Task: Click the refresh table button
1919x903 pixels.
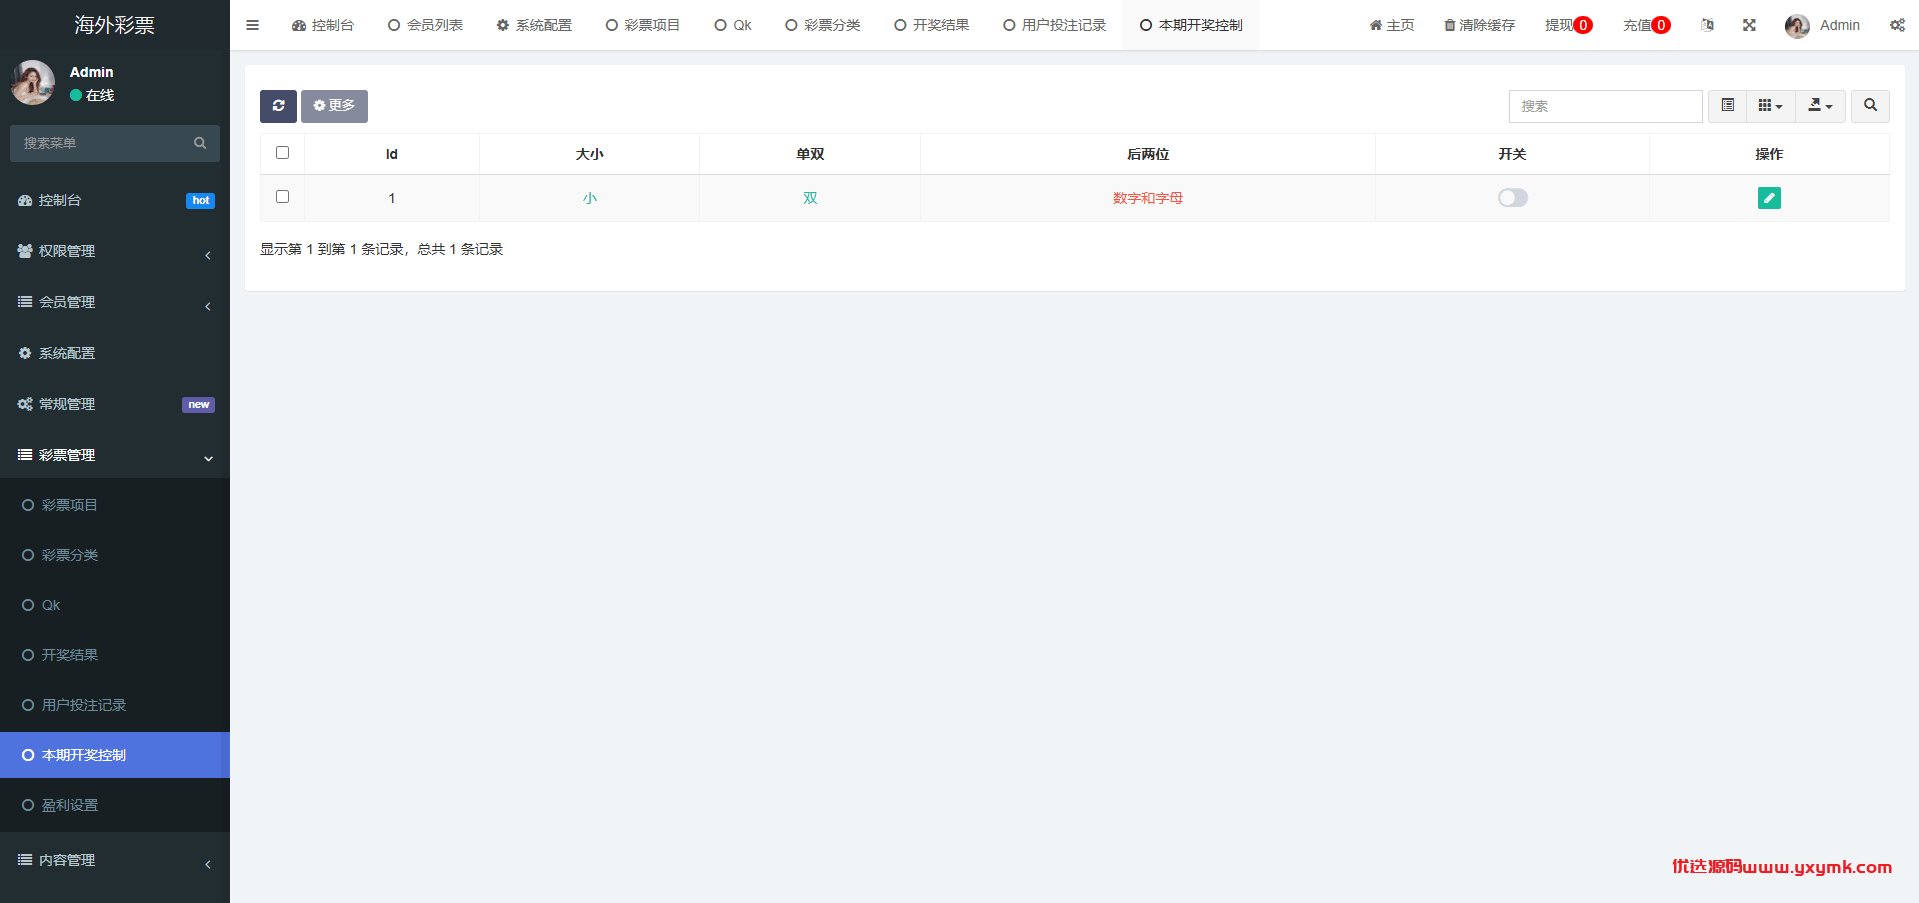Action: point(278,106)
